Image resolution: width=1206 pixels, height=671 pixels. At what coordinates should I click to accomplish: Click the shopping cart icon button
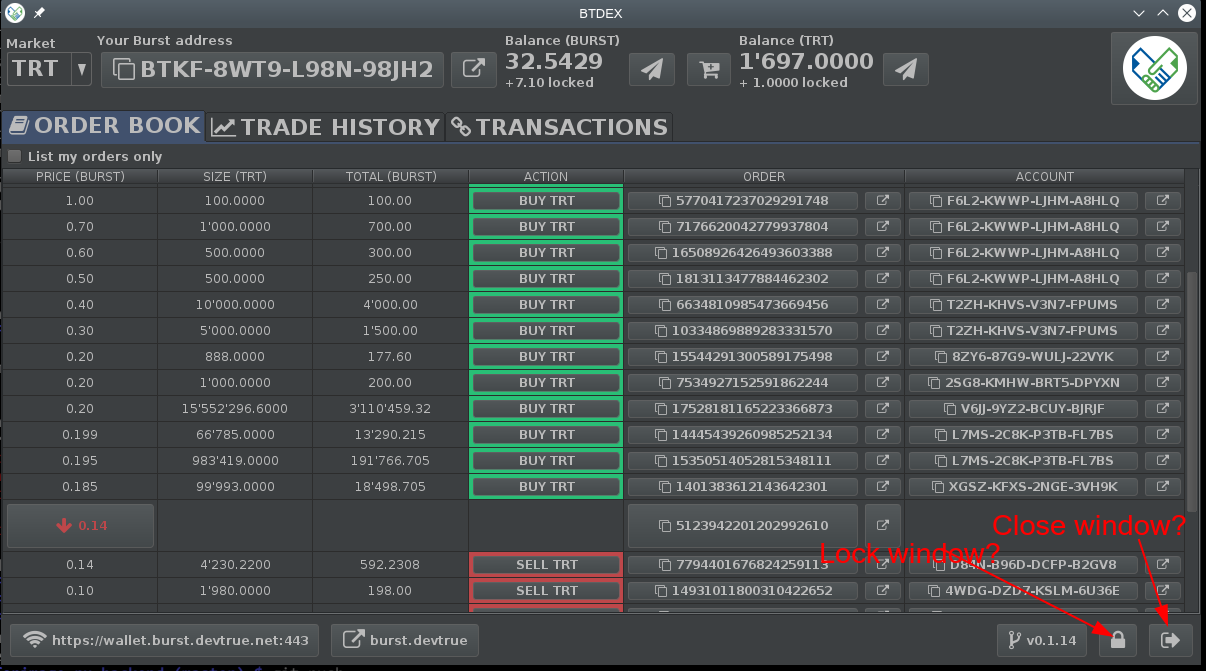point(709,69)
